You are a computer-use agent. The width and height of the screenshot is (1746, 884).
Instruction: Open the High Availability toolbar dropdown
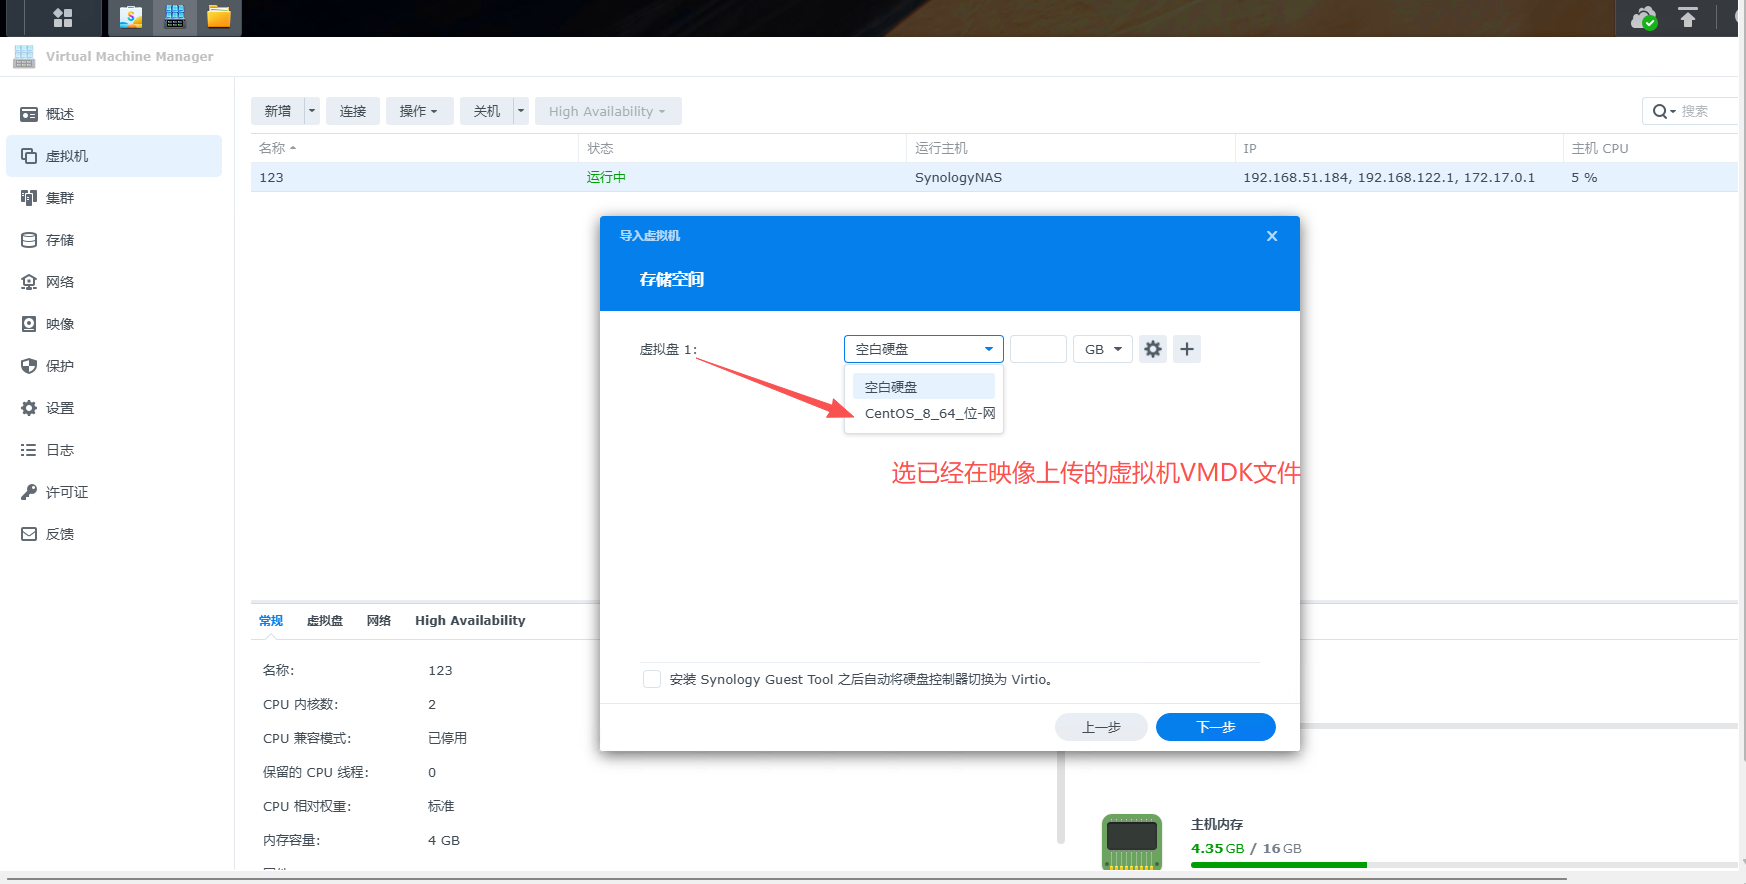coord(608,111)
